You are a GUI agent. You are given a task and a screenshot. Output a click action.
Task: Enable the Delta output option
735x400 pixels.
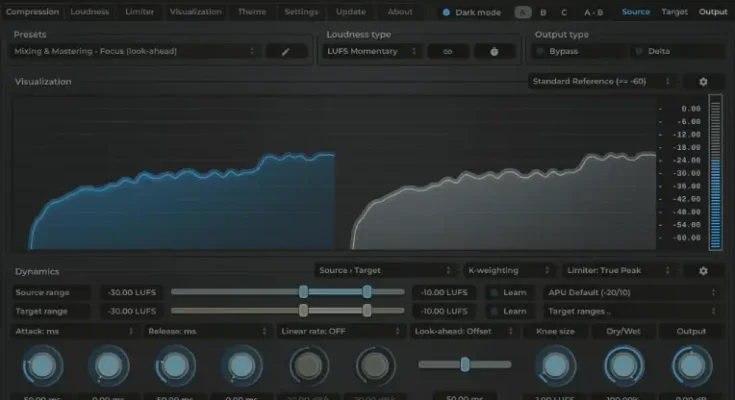point(638,51)
